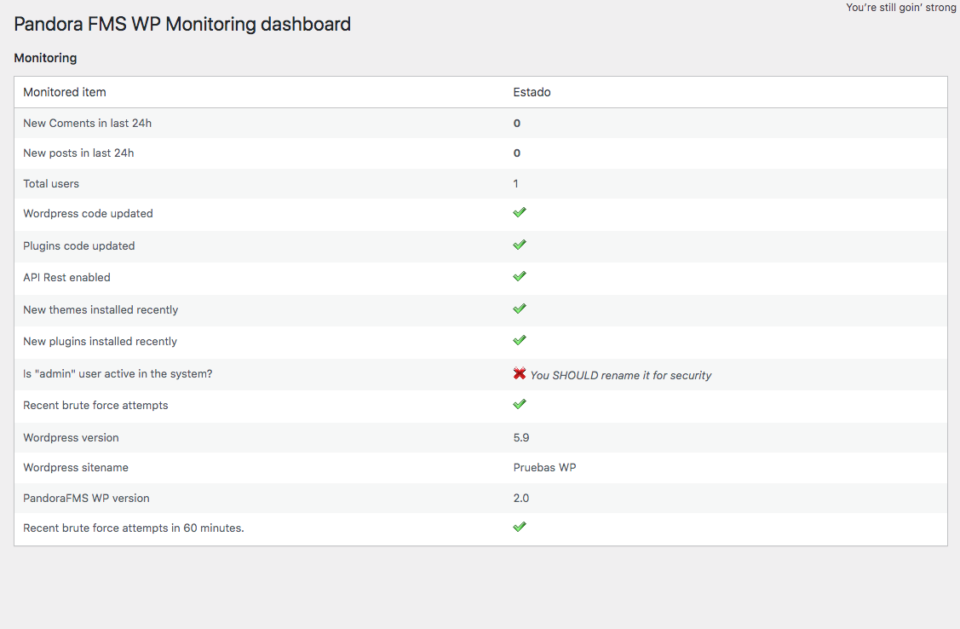Screen dimensions: 960x629
Task: Click the value 0 for New Coments
Action: click(x=517, y=123)
